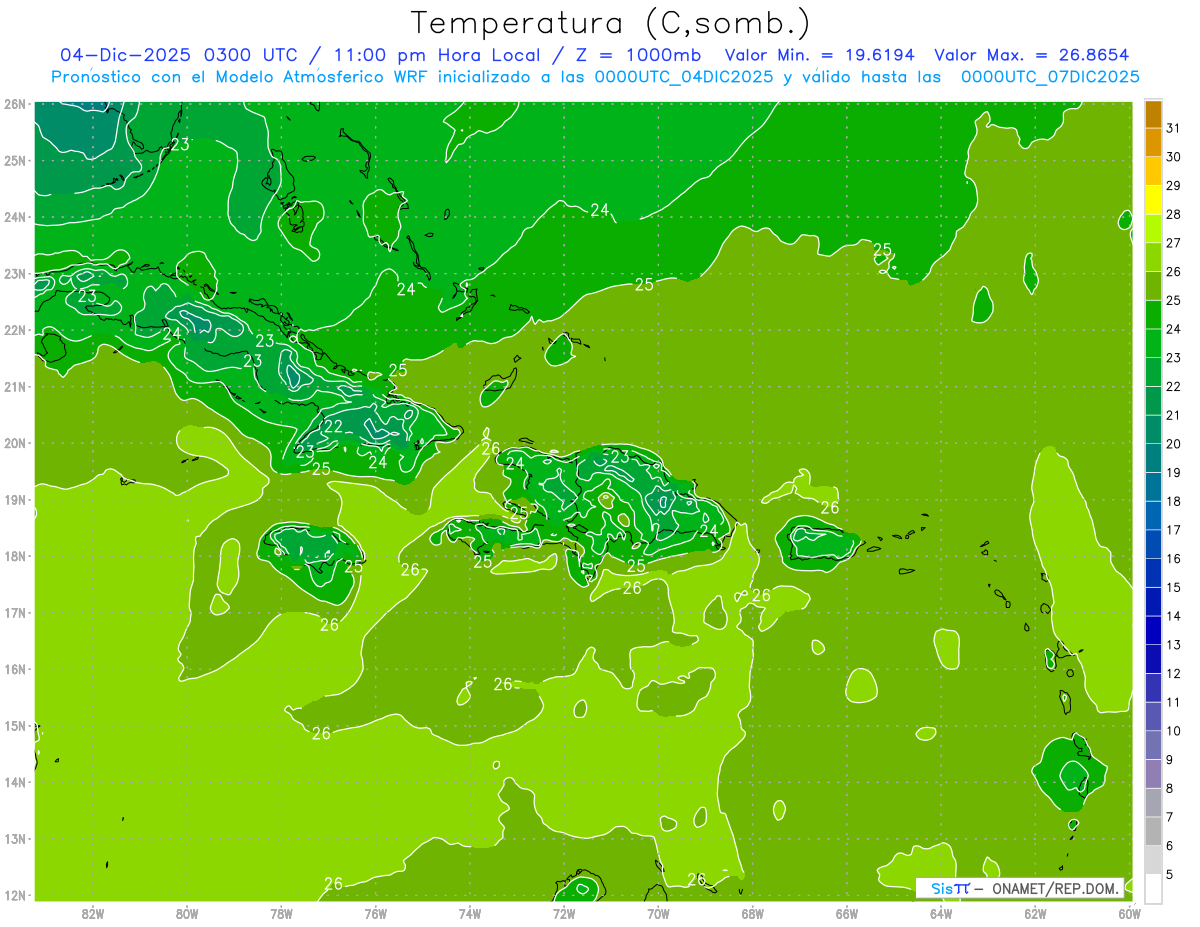Click latitude axis label '12N'

[x=15, y=895]
